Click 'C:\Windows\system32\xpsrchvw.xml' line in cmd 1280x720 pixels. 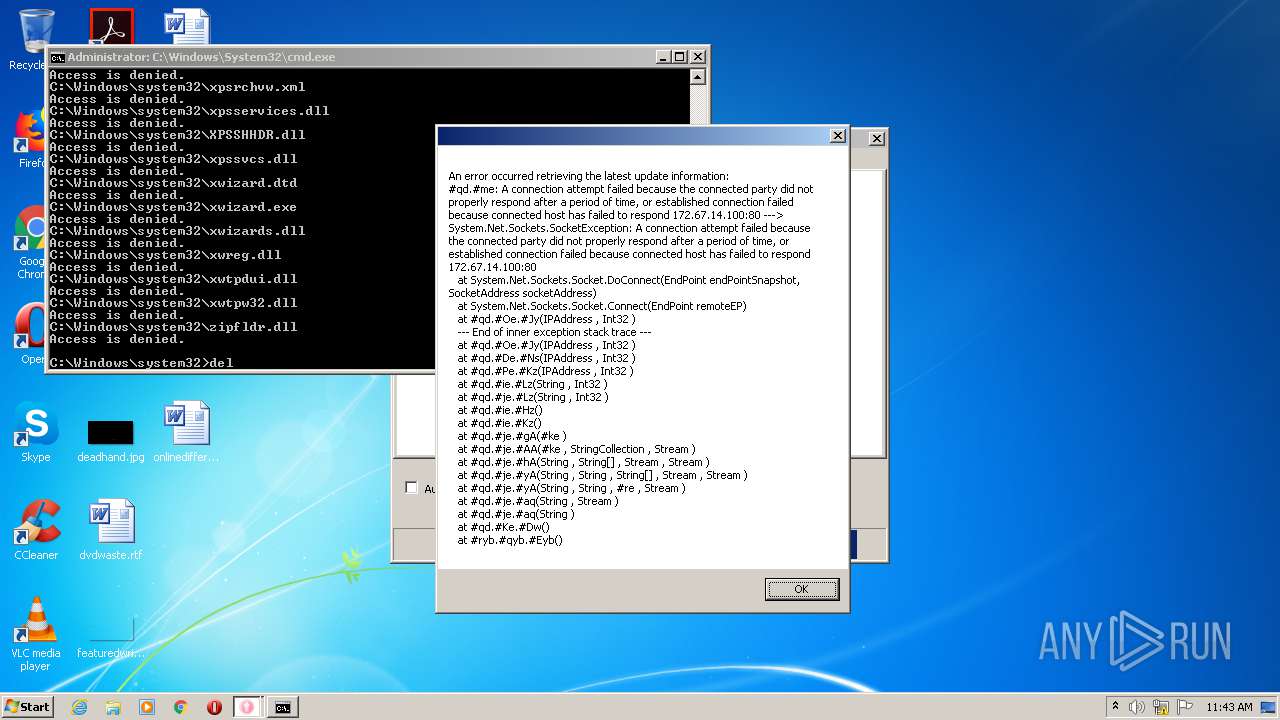(177, 86)
